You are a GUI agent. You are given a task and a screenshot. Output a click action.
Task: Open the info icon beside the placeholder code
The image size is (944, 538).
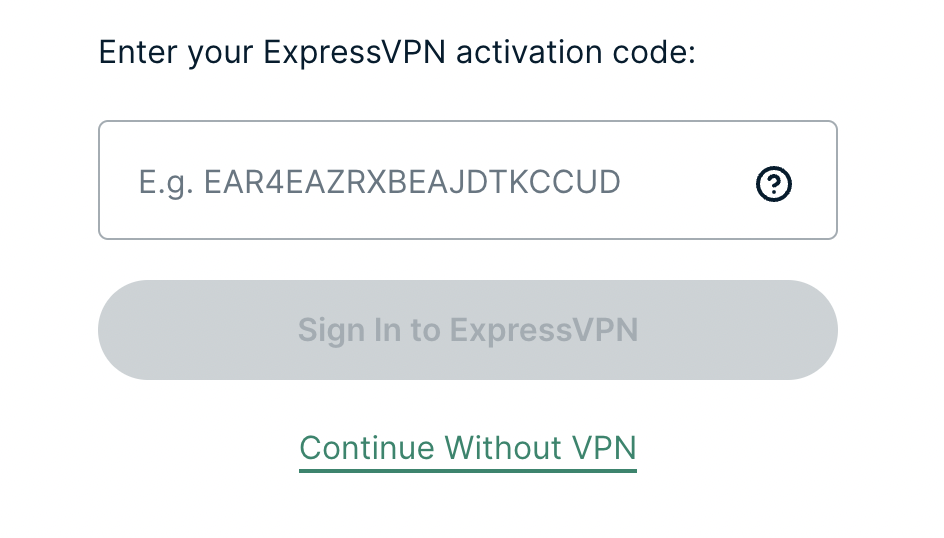[774, 184]
